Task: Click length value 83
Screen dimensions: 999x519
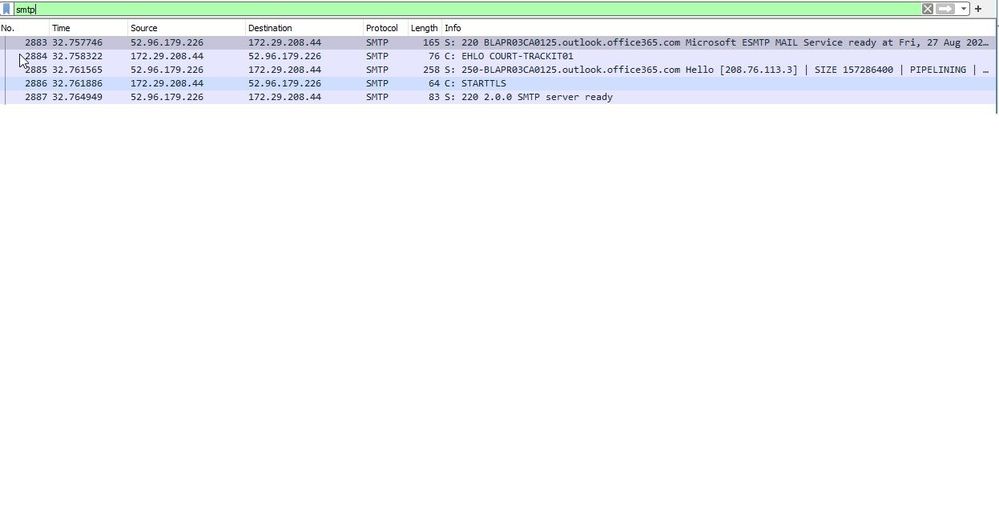Action: tap(434, 97)
